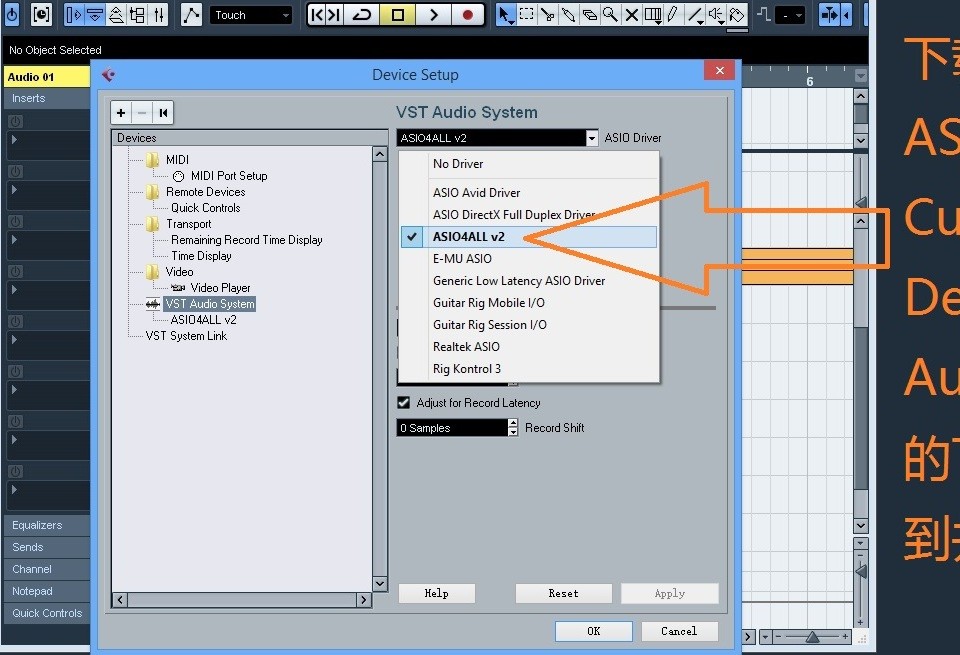Grab the Draw pencil tool
Screen dimensions: 960x655
[672, 15]
